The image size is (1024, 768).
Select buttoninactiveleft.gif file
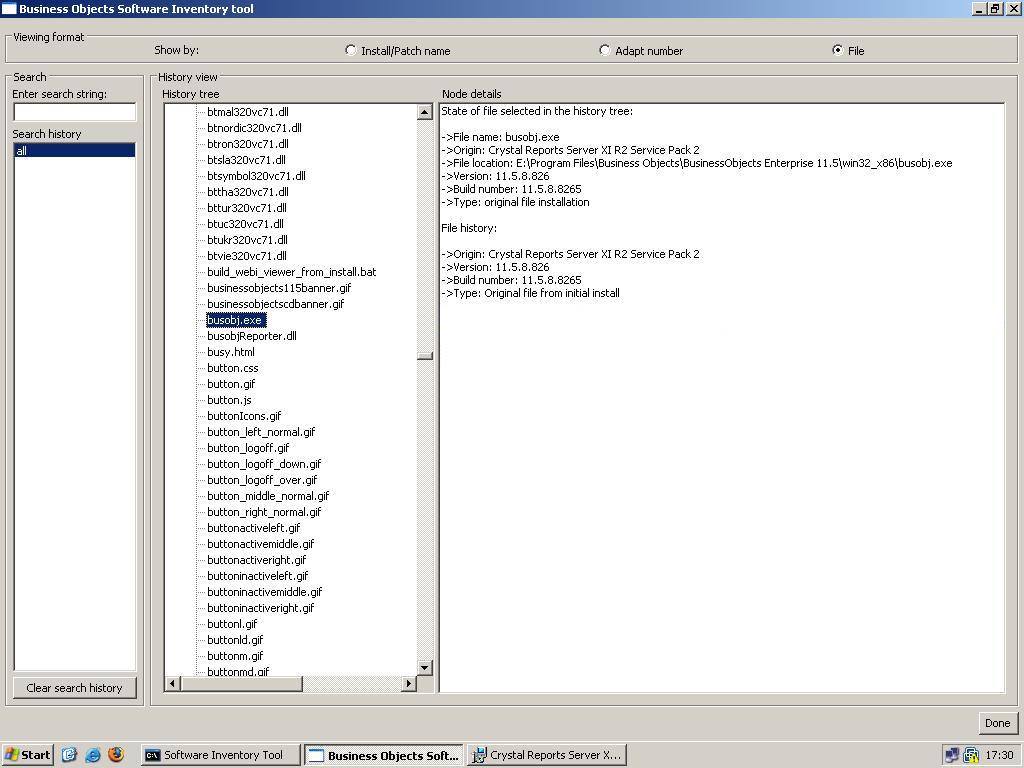pyautogui.click(x=257, y=576)
